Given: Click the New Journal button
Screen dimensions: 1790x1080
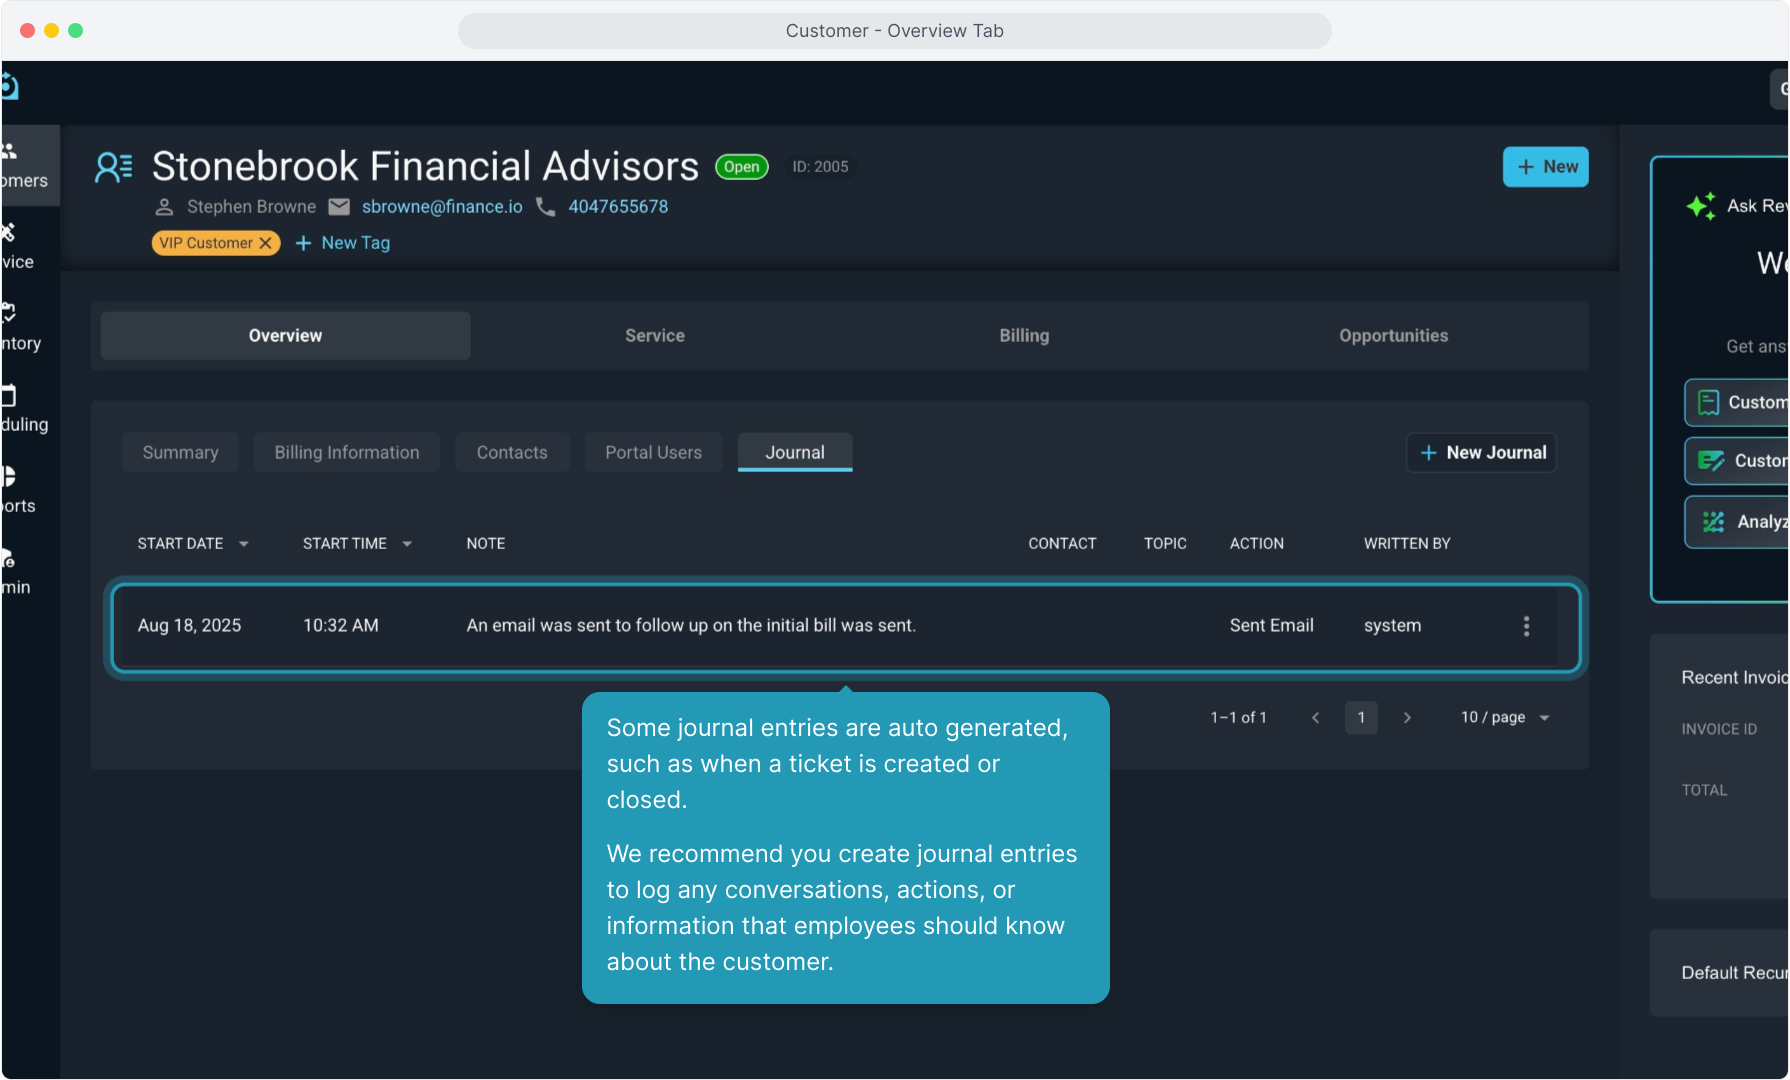Looking at the screenshot, I should [x=1482, y=453].
